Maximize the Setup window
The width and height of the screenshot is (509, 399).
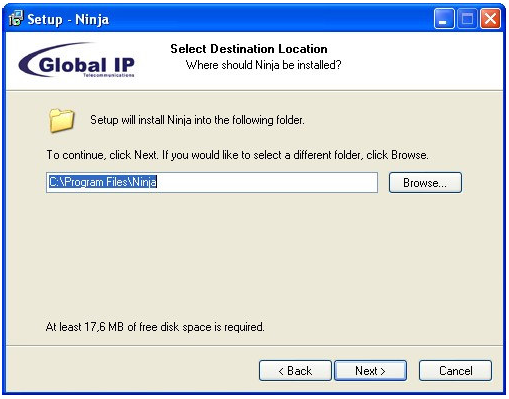point(467,19)
